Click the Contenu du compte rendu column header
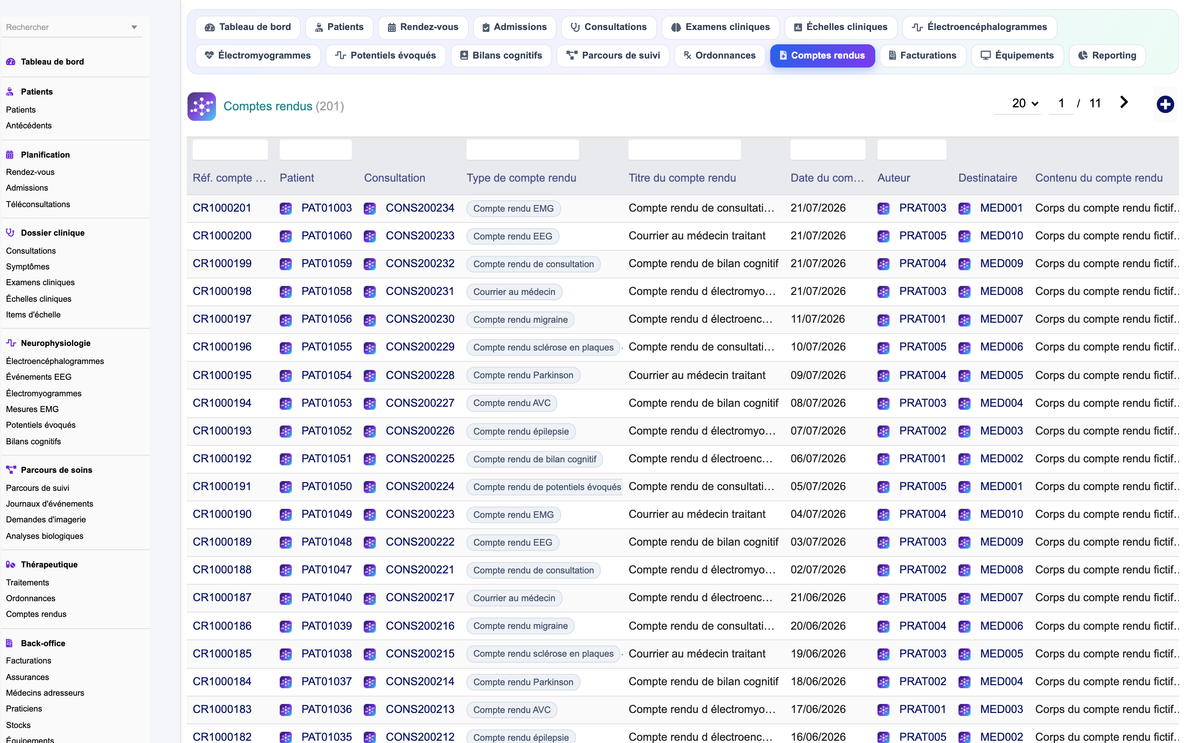 [x=1099, y=178]
